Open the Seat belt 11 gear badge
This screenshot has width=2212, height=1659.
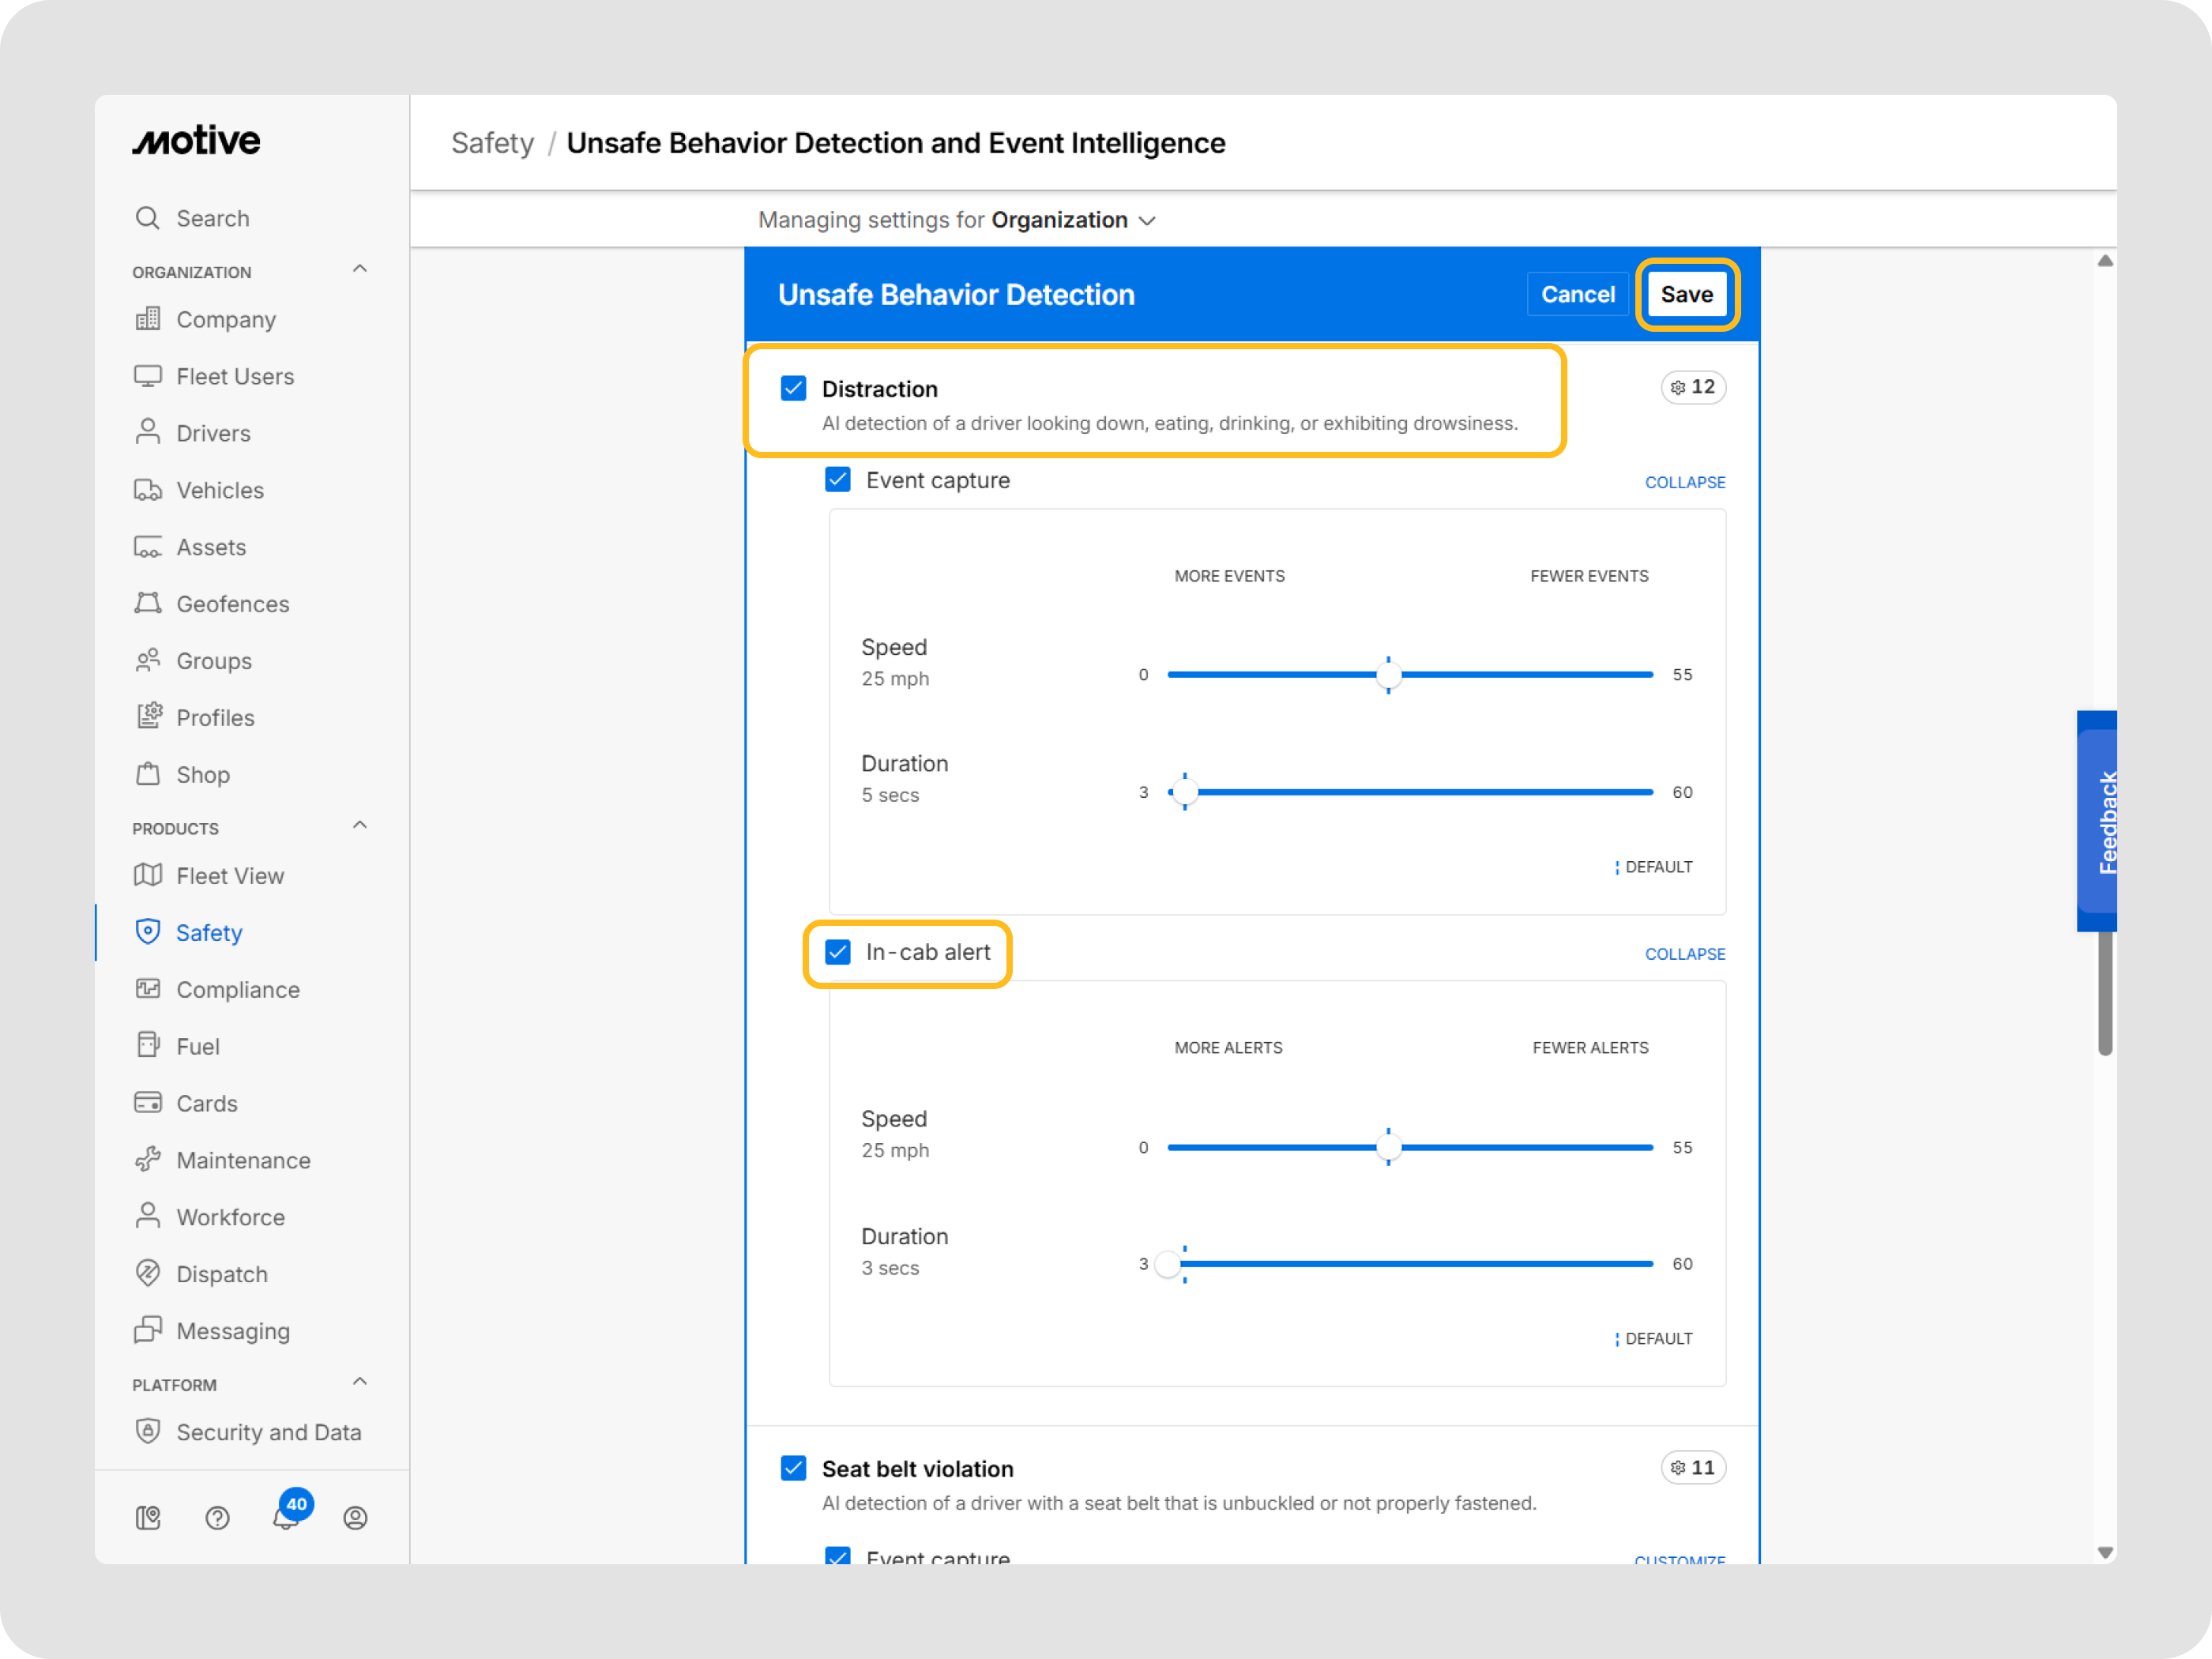[x=1692, y=1467]
